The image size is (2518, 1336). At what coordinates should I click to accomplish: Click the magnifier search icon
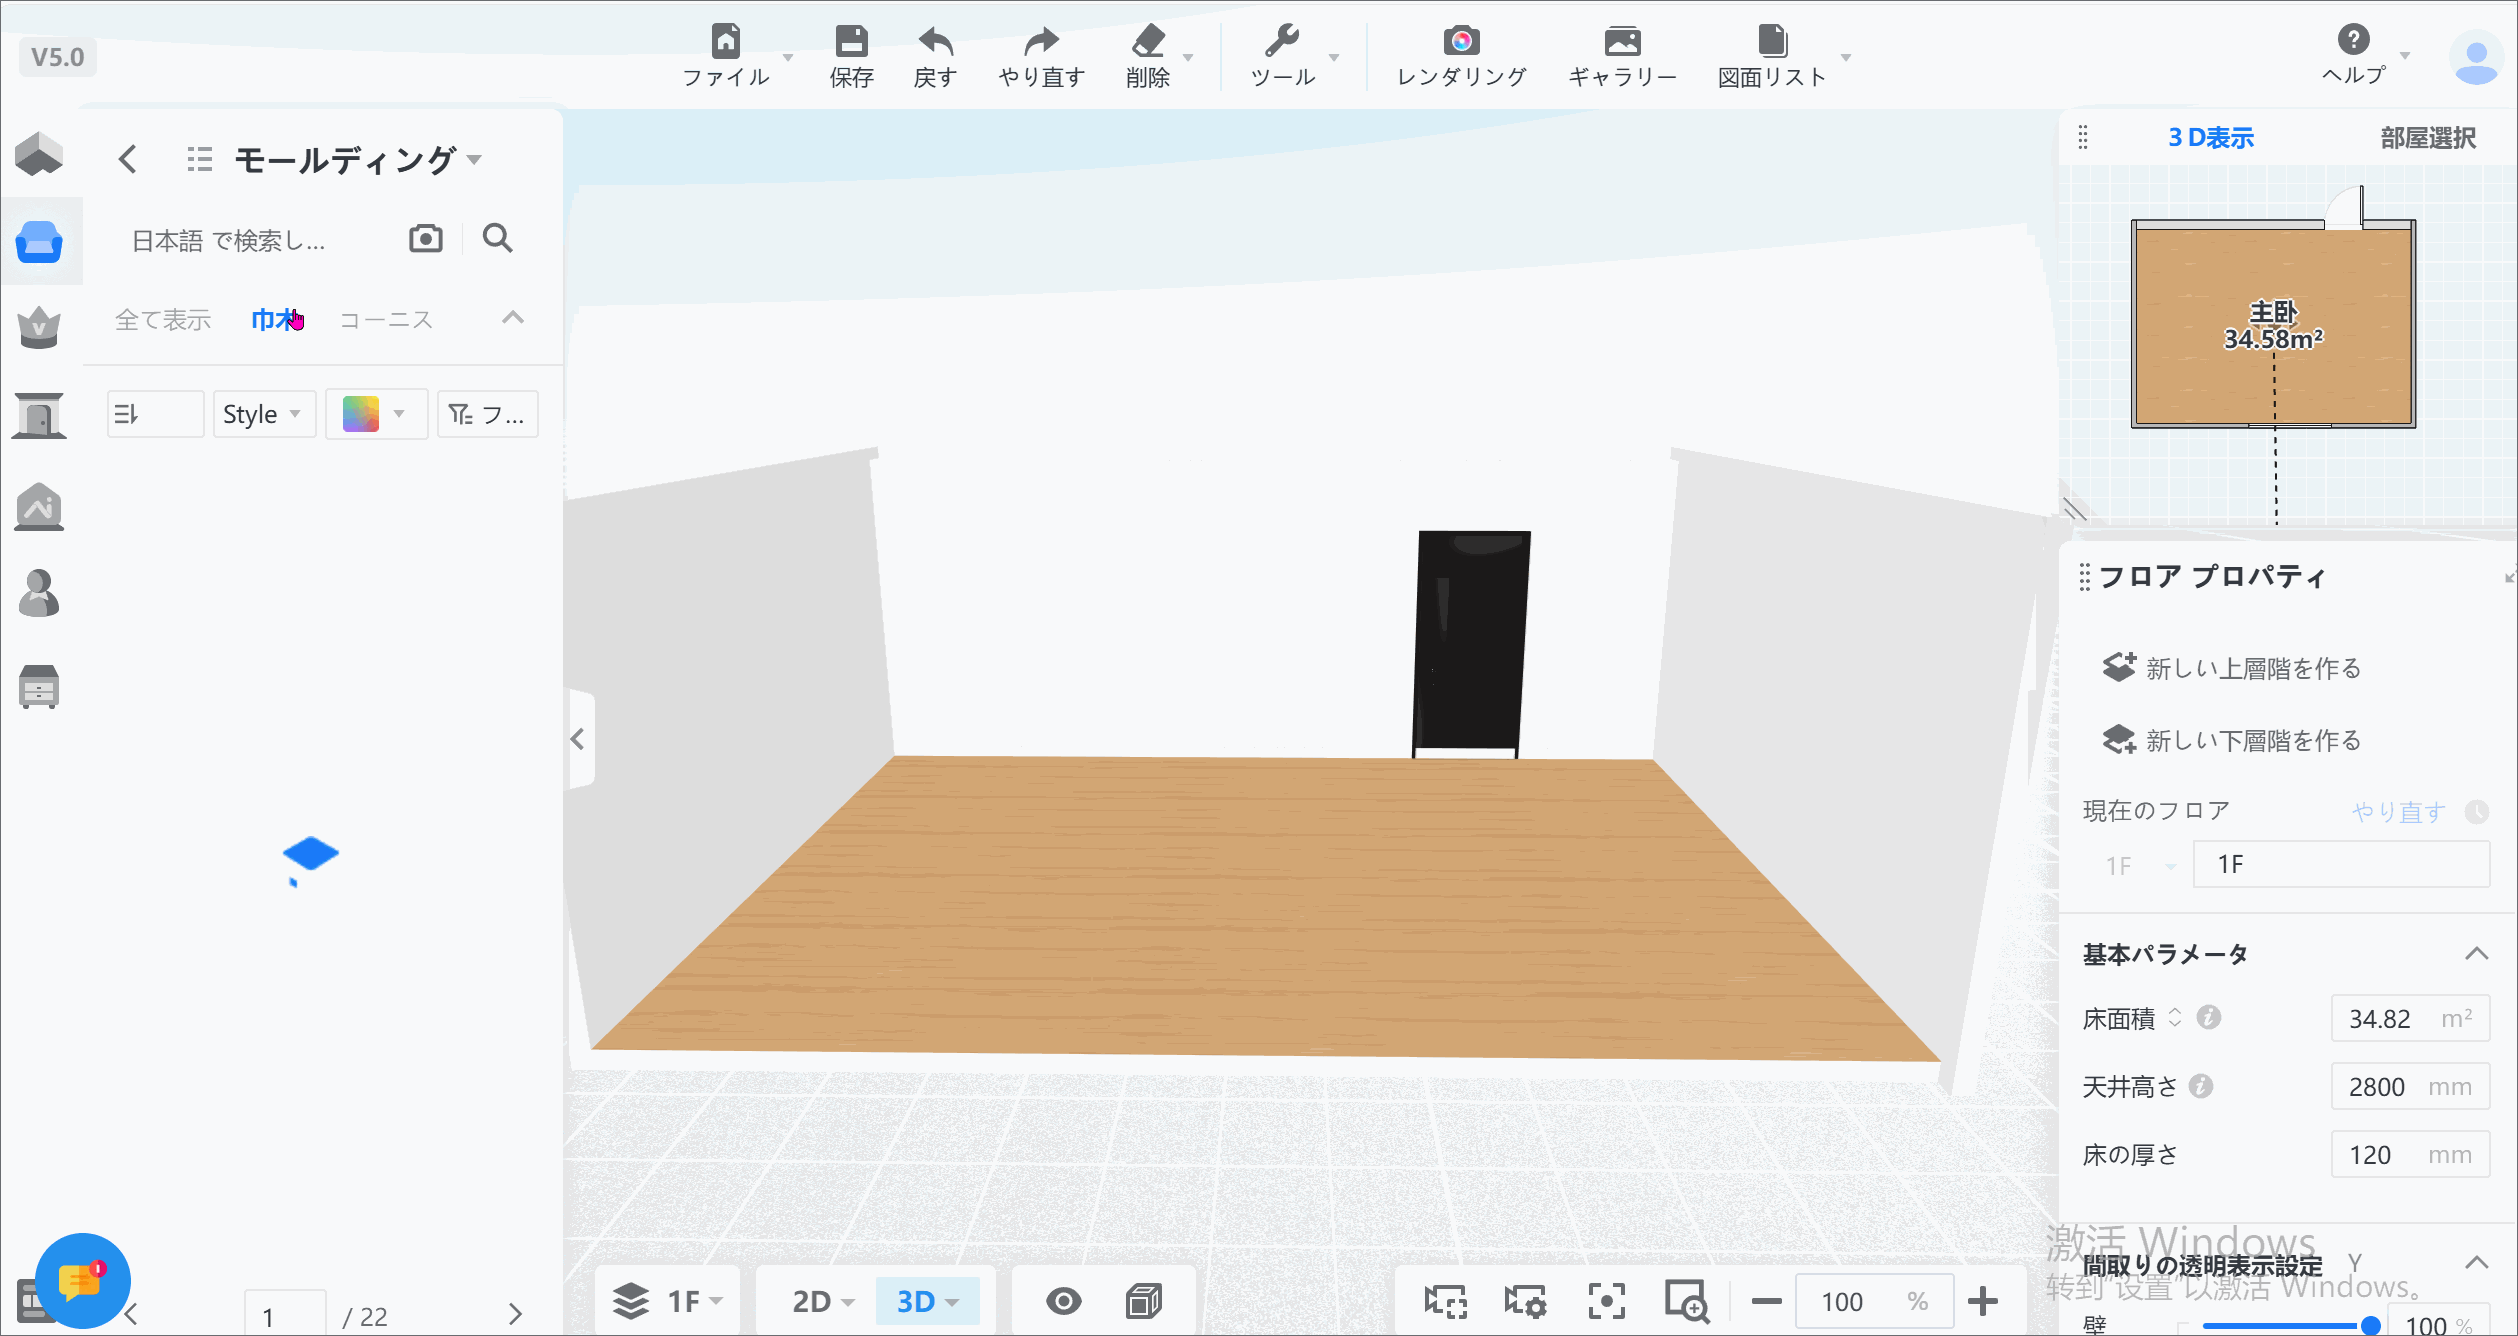497,238
